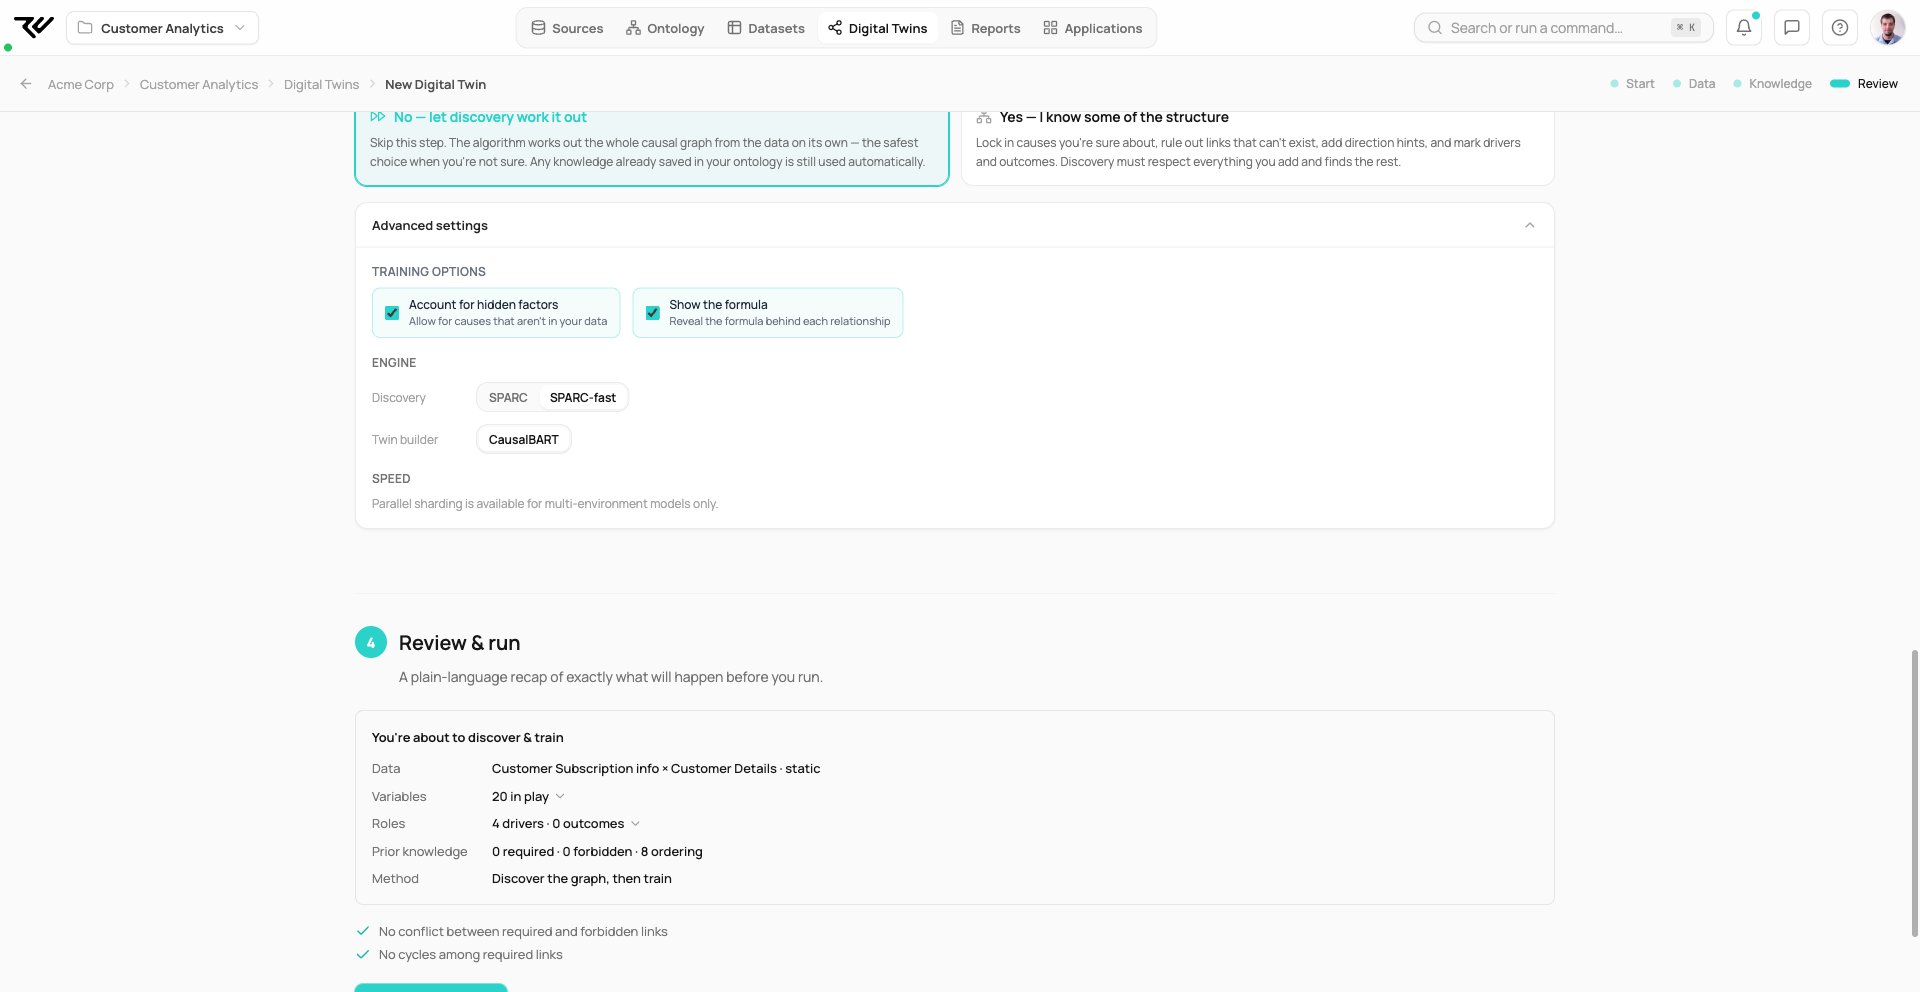Go to the Knowledge step
This screenshot has width=1920, height=992.
pyautogui.click(x=1772, y=84)
